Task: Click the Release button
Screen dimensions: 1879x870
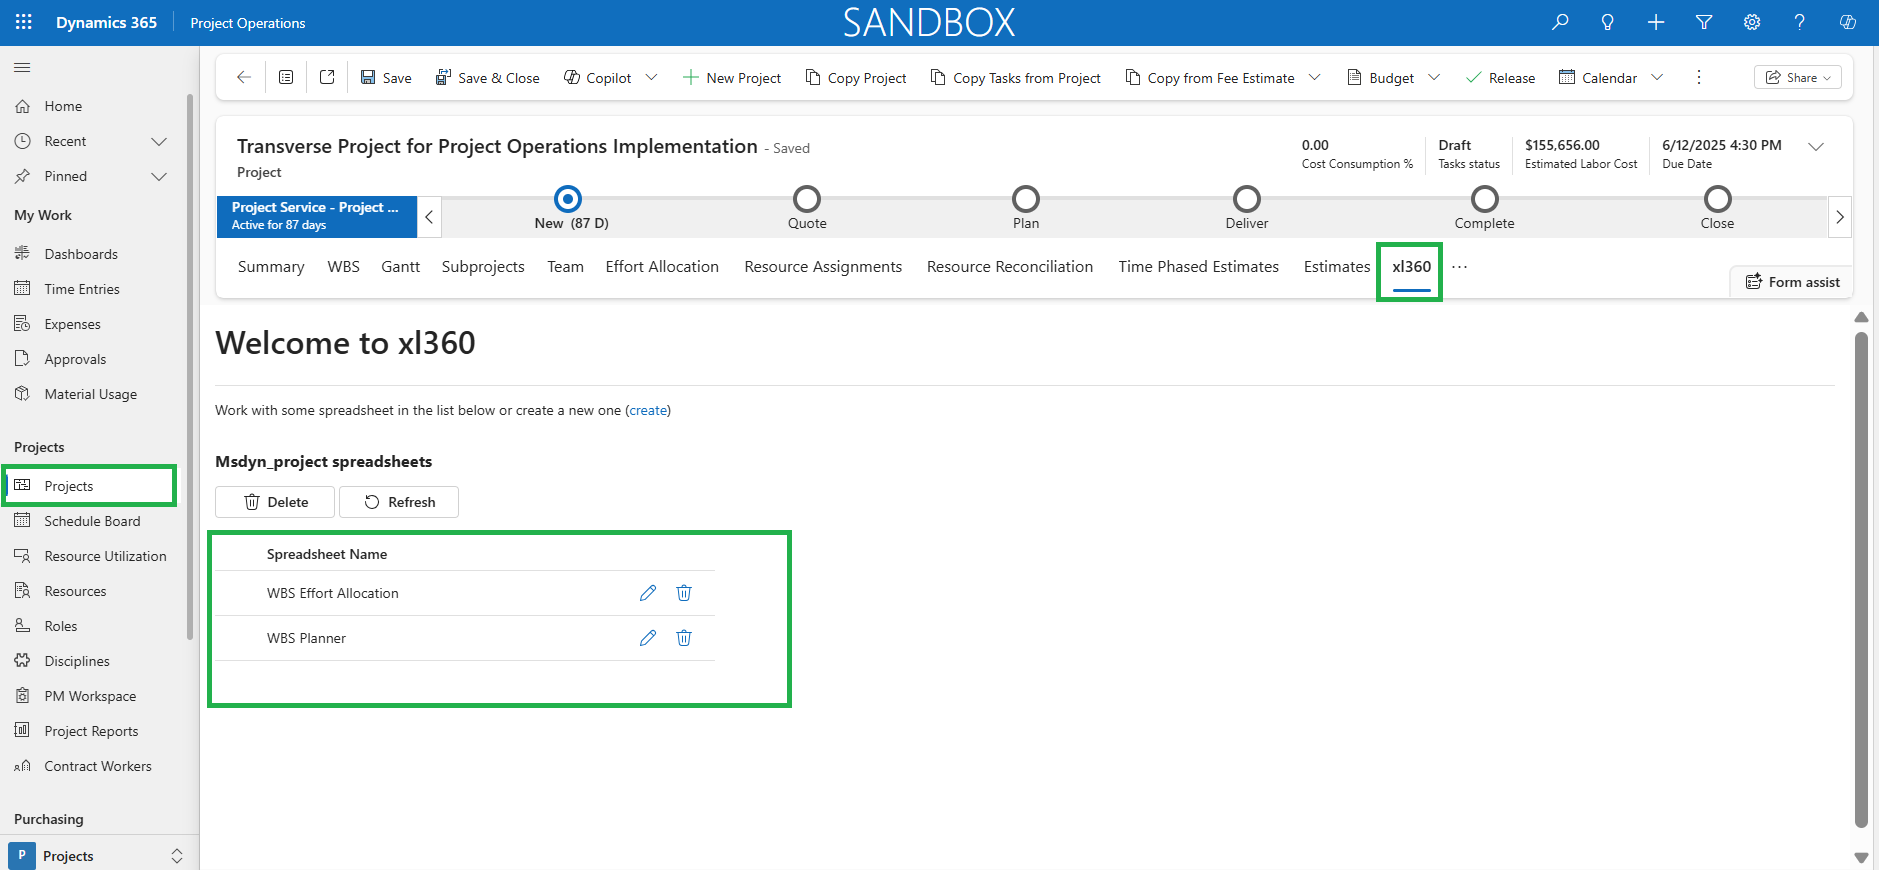Action: click(x=1500, y=77)
